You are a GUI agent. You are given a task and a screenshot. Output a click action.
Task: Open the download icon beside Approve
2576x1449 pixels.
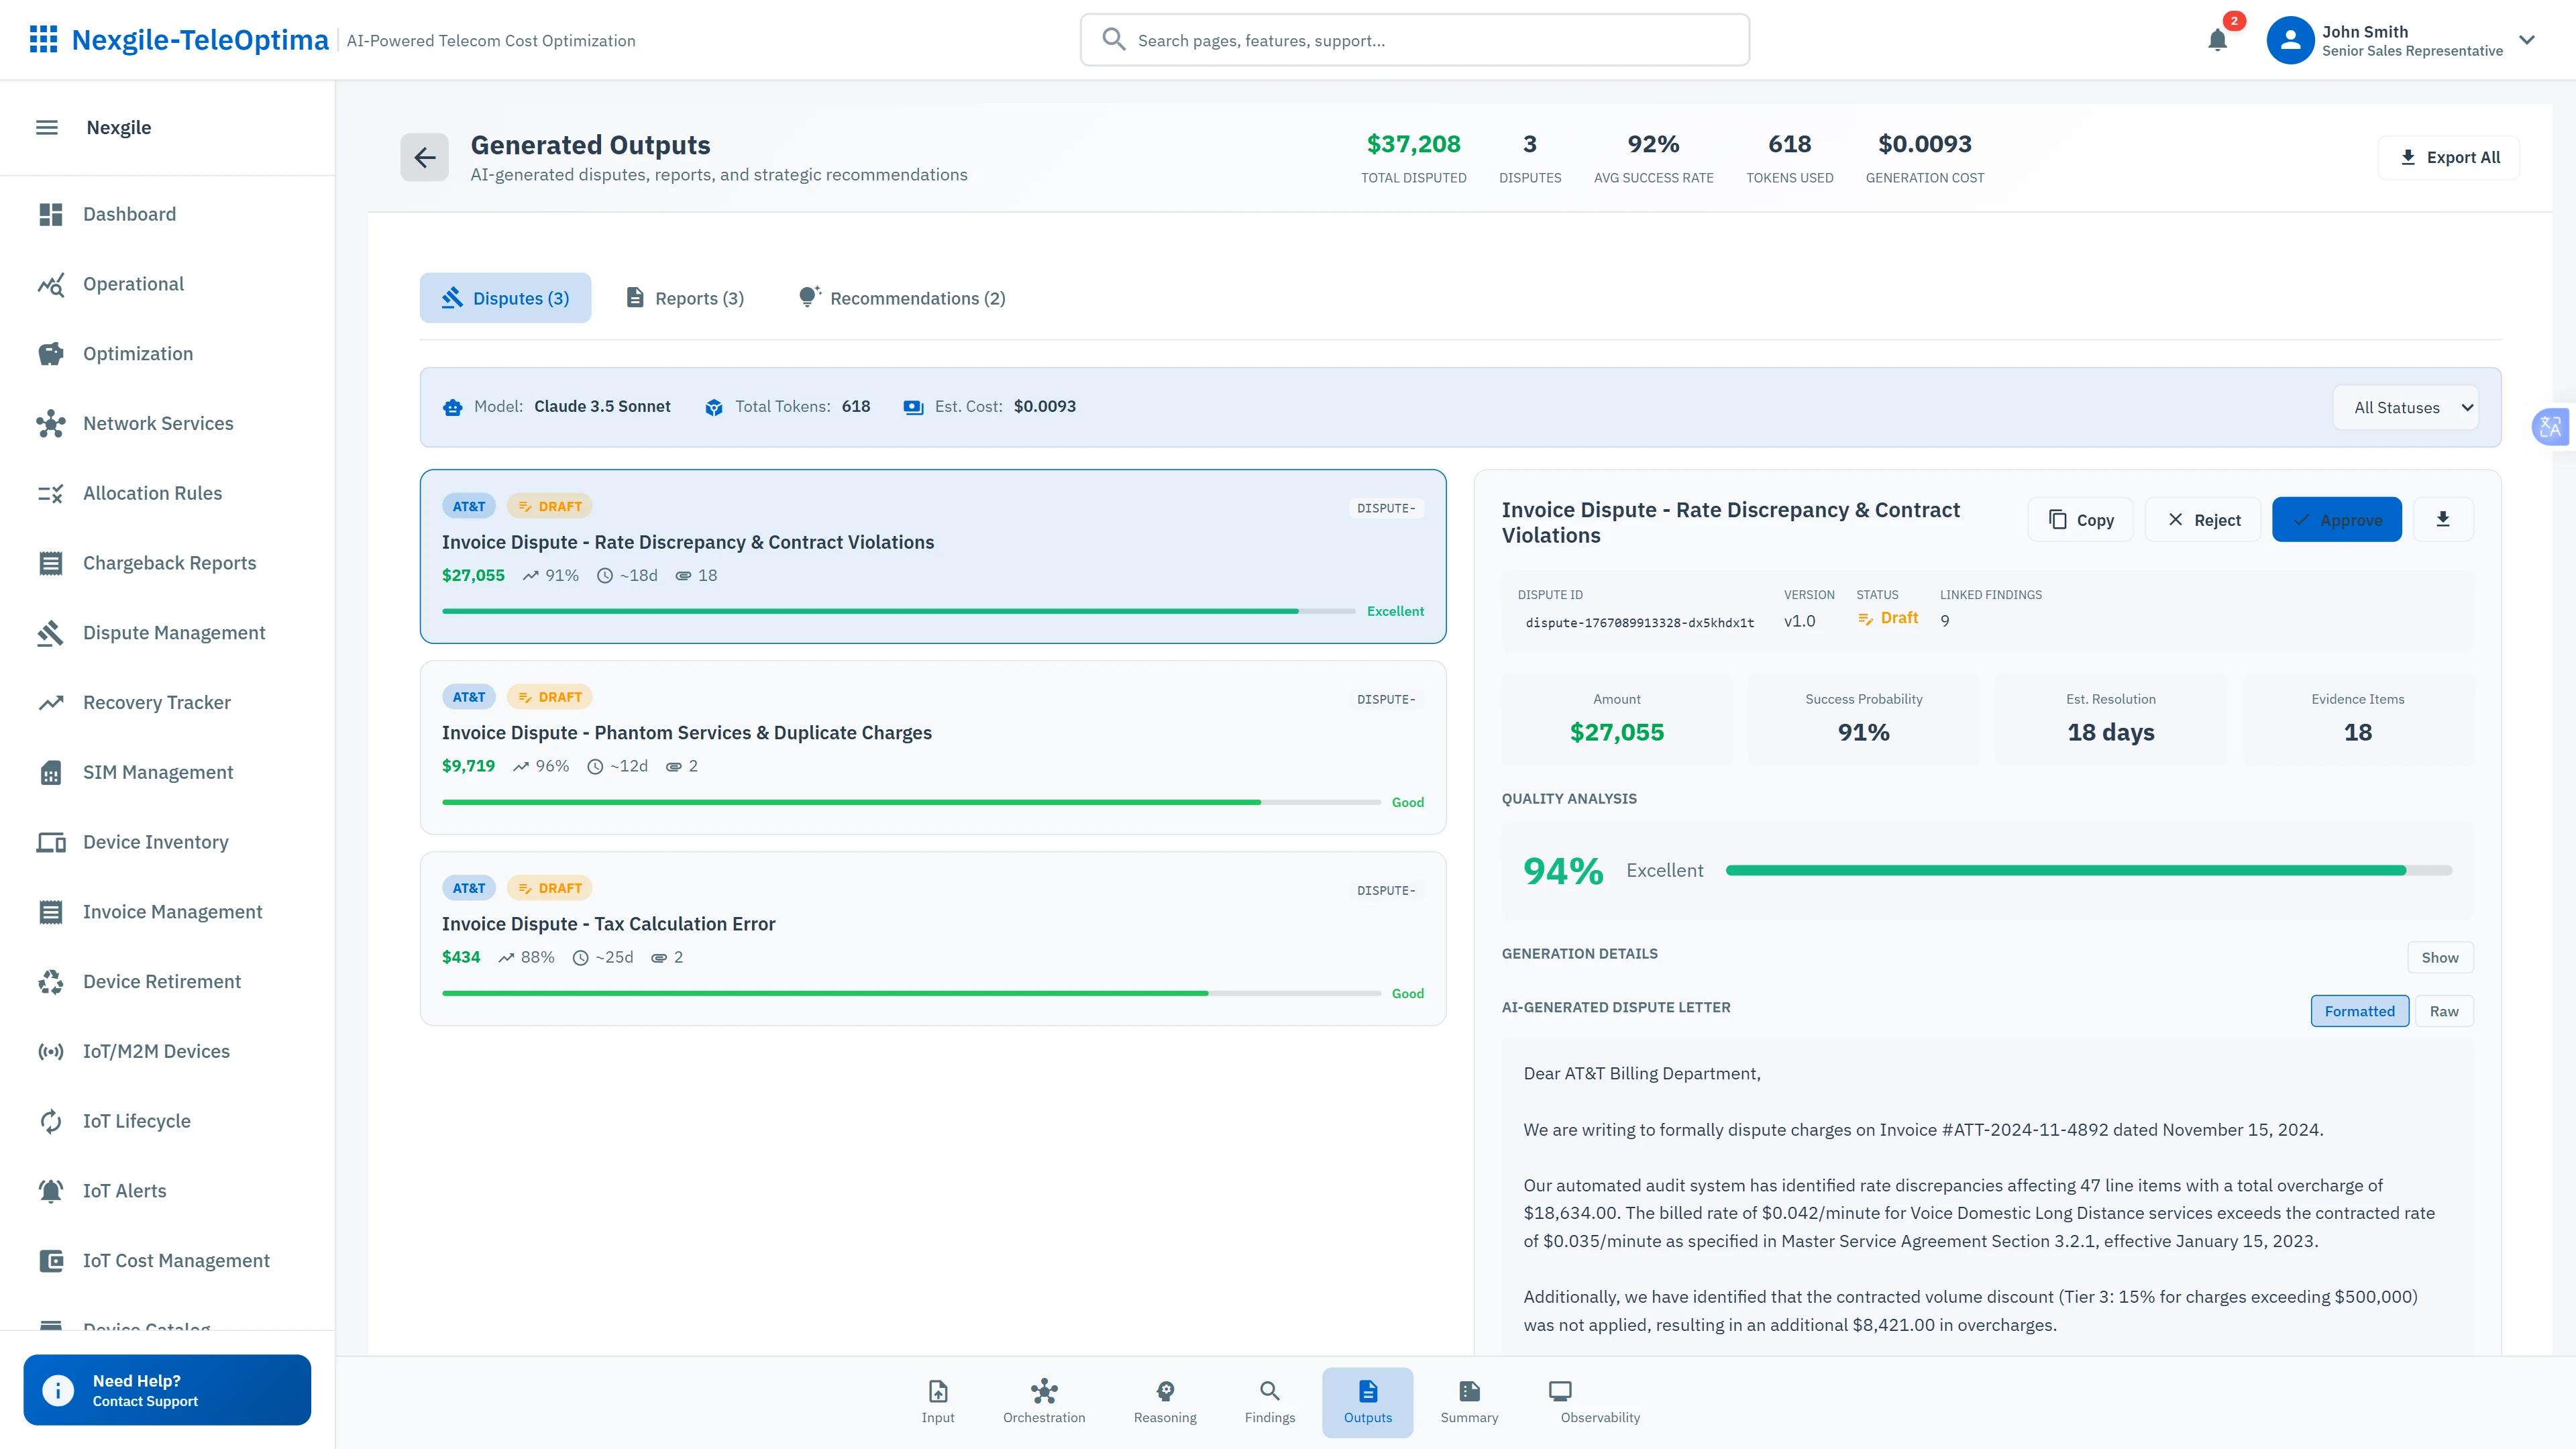2443,519
